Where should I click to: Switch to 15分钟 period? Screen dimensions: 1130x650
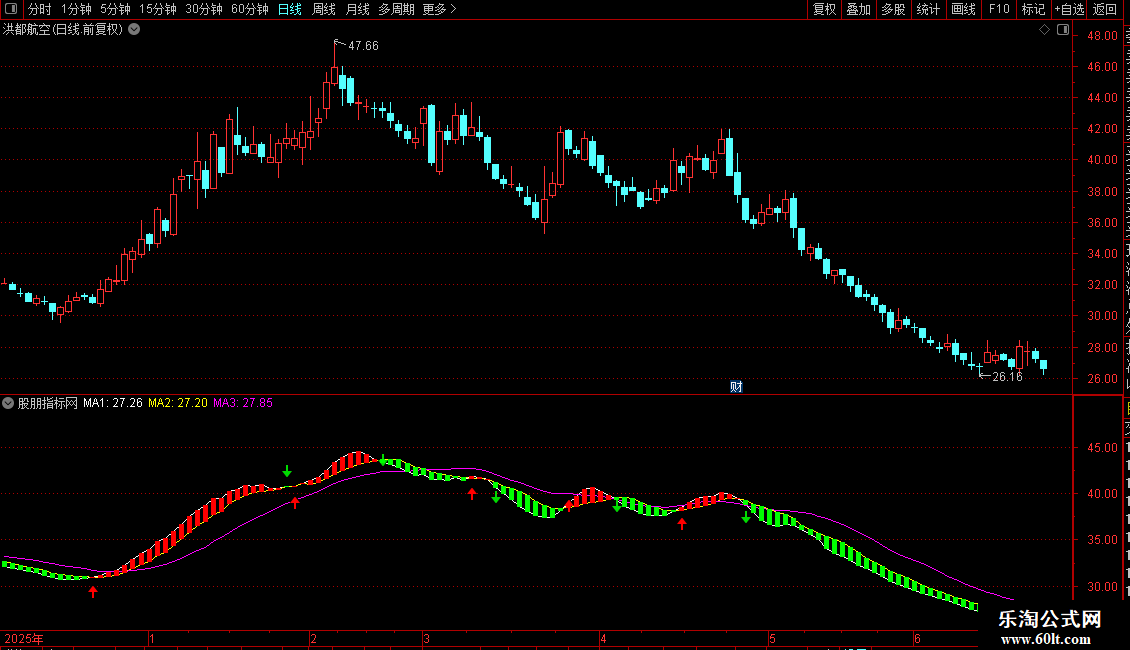(x=157, y=9)
